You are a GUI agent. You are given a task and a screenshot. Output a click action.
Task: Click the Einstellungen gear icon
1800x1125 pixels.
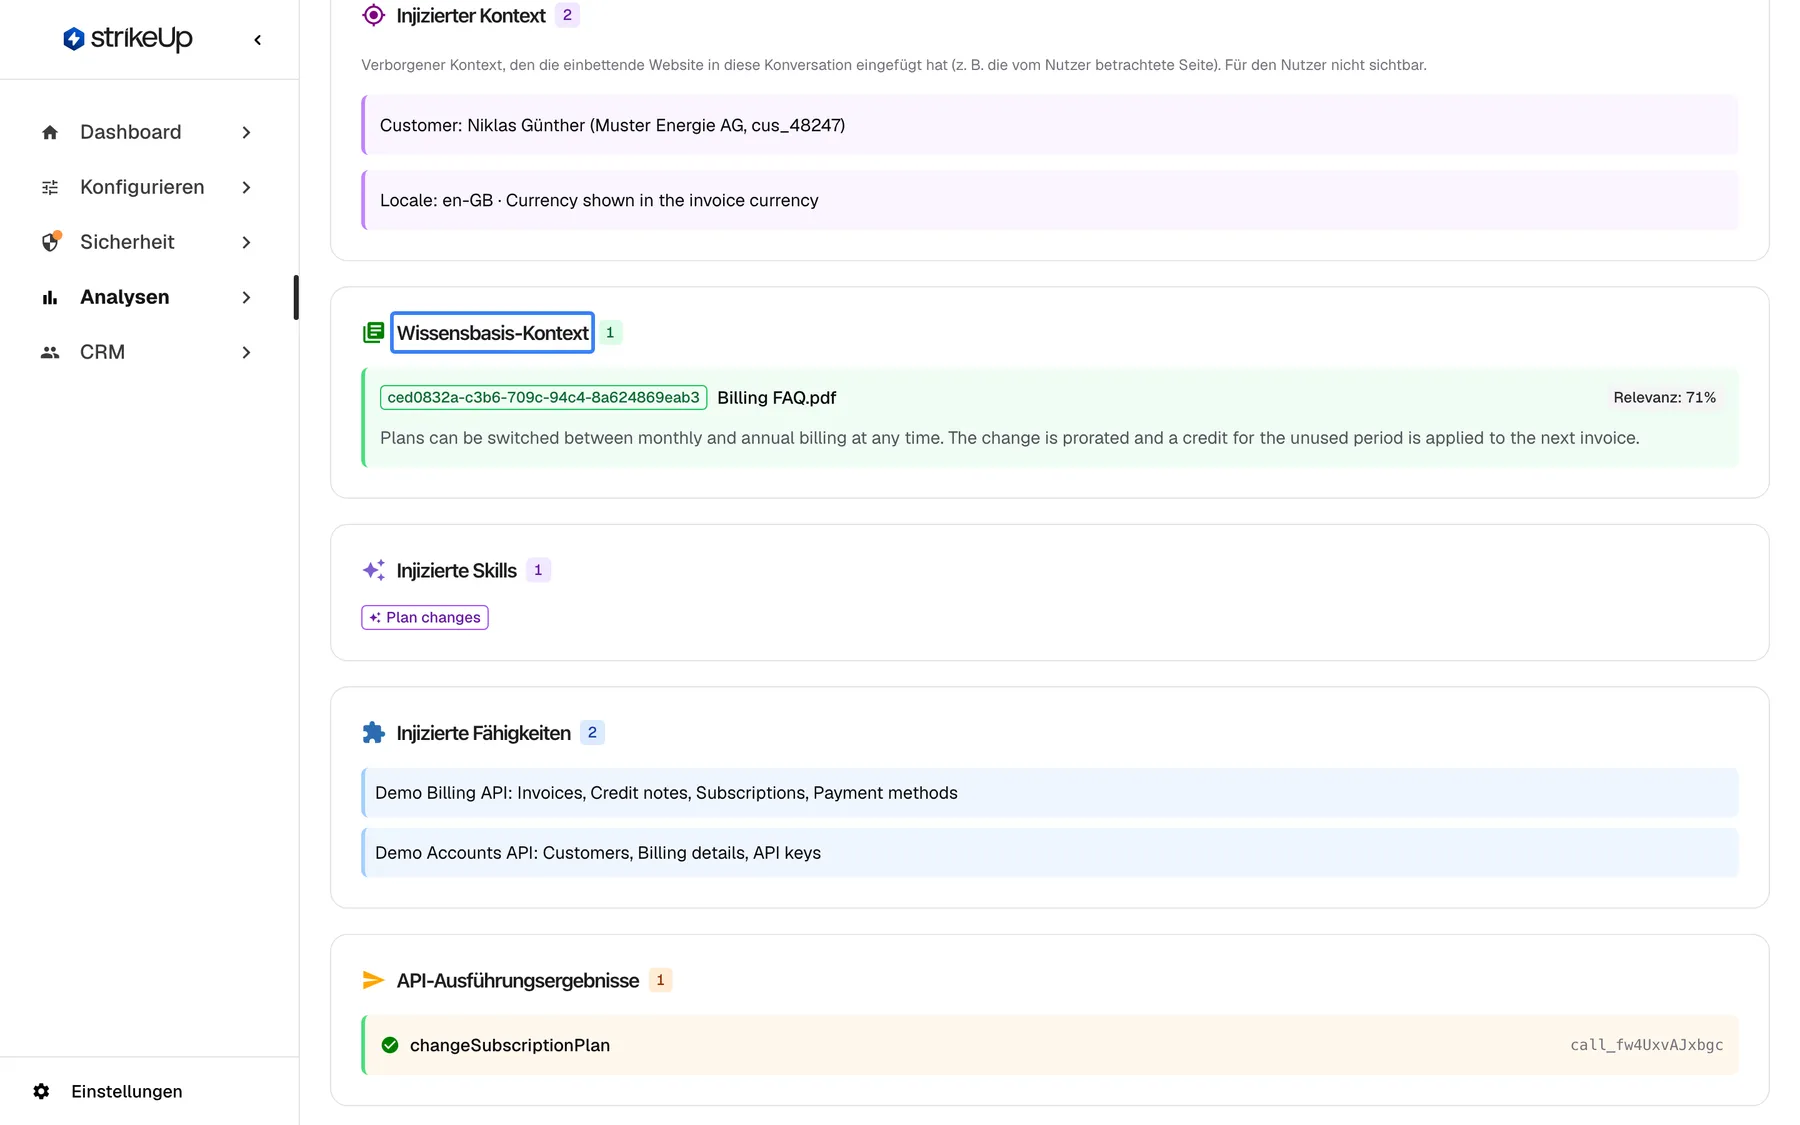coord(41,1091)
